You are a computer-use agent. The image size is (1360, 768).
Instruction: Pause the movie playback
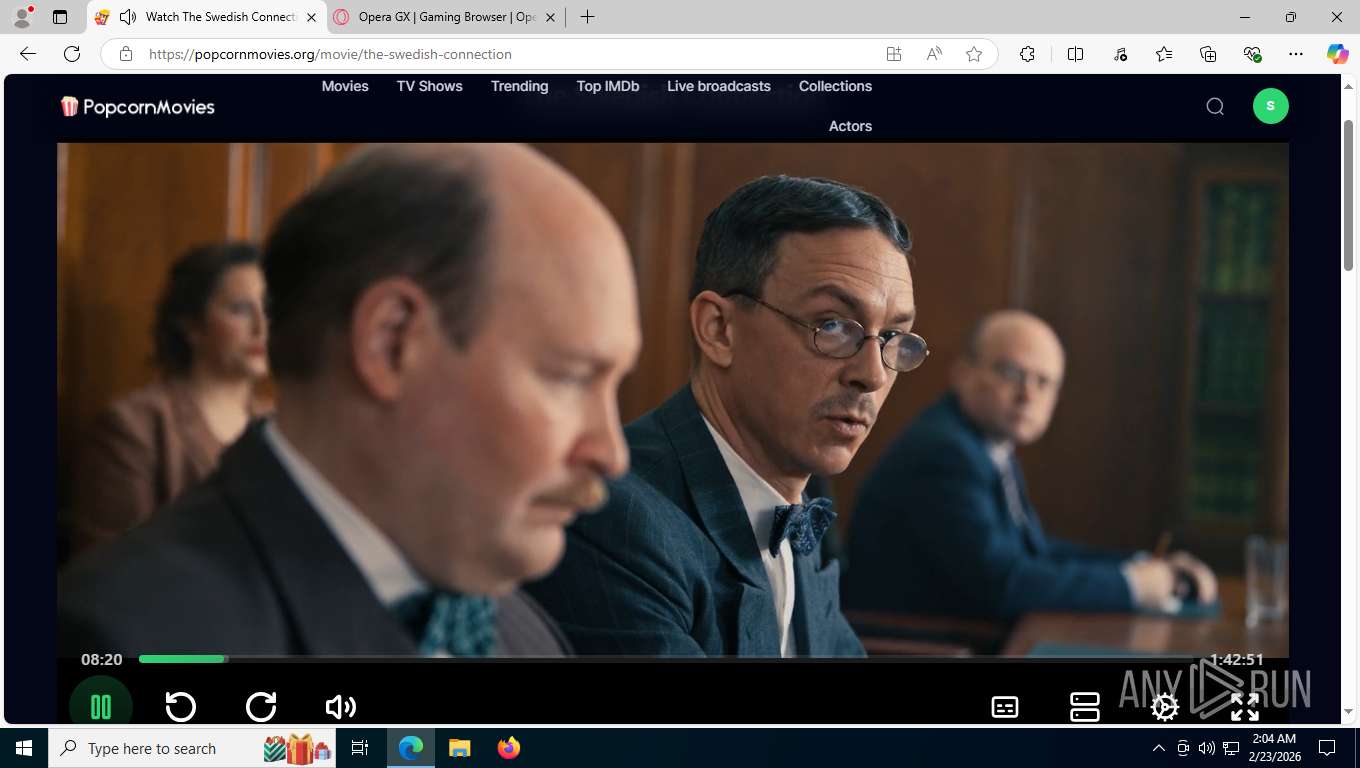(x=101, y=706)
